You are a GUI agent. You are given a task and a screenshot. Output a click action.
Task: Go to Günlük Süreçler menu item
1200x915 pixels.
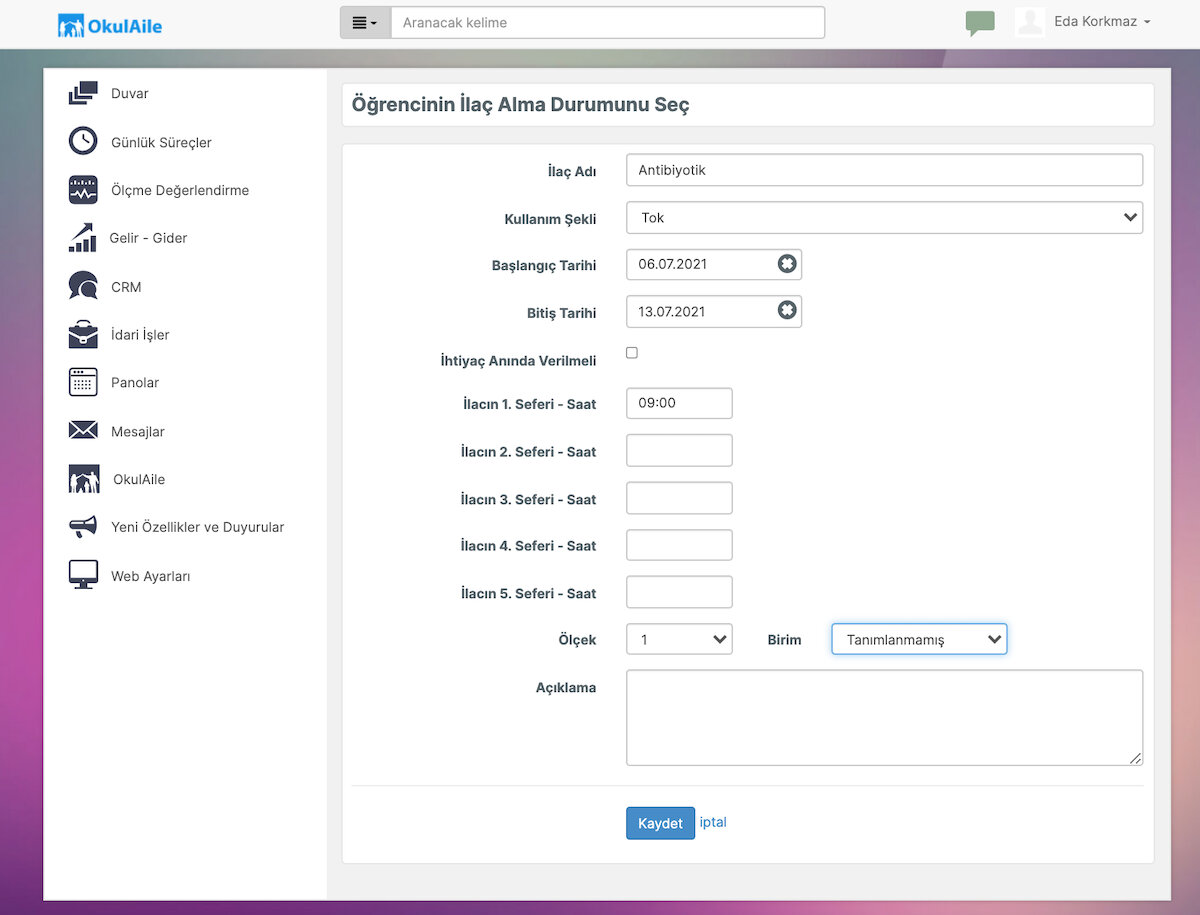(x=161, y=142)
